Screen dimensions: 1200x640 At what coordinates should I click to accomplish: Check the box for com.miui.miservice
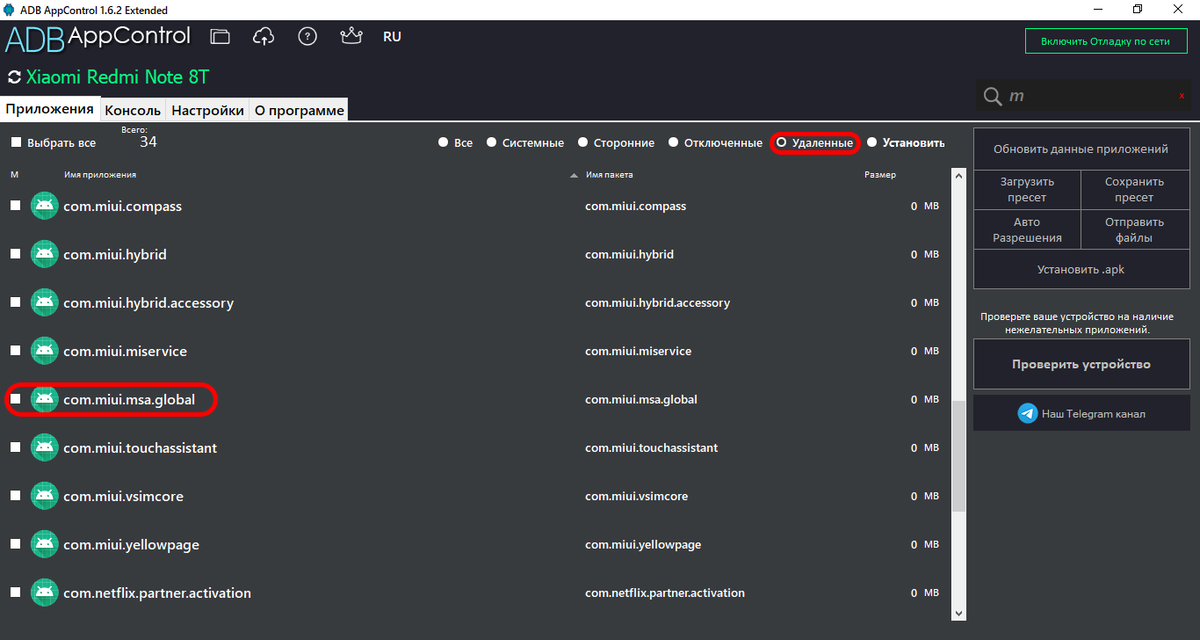click(15, 351)
